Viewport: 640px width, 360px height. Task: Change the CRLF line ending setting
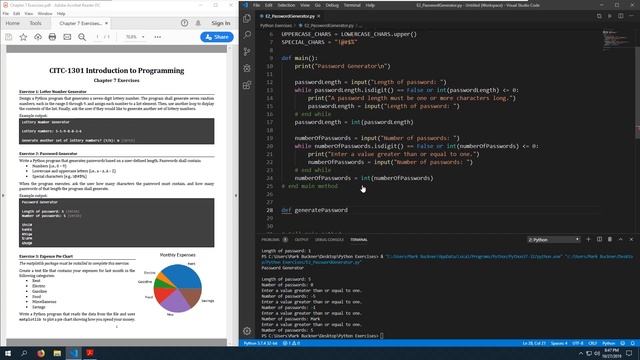tap(593, 343)
